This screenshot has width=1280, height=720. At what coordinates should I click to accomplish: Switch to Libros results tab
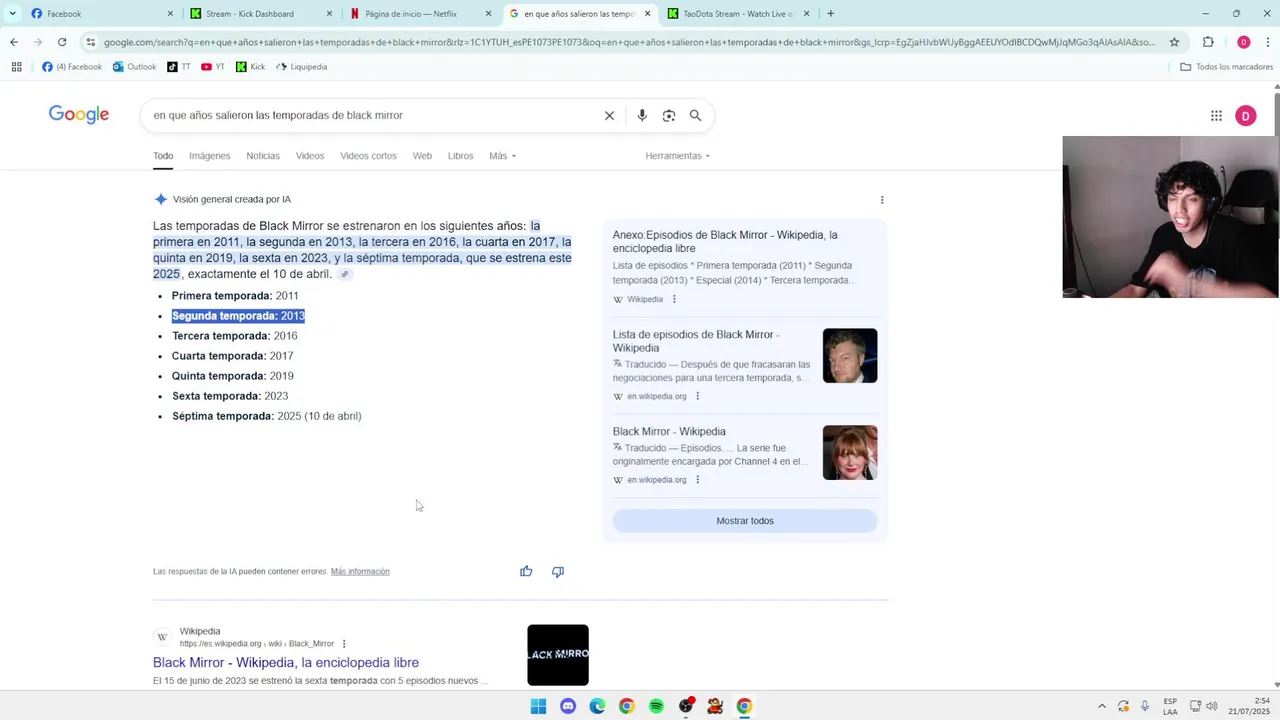[460, 156]
